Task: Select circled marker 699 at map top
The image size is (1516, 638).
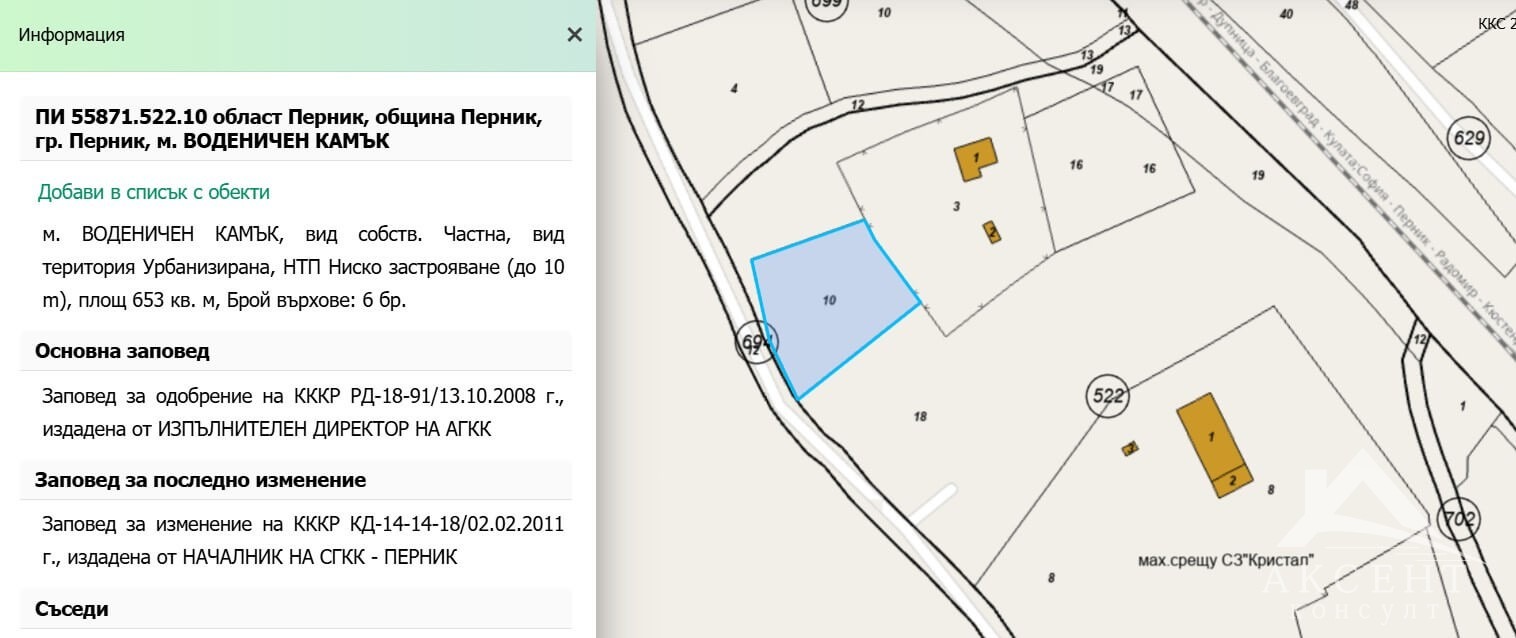Action: [825, 5]
